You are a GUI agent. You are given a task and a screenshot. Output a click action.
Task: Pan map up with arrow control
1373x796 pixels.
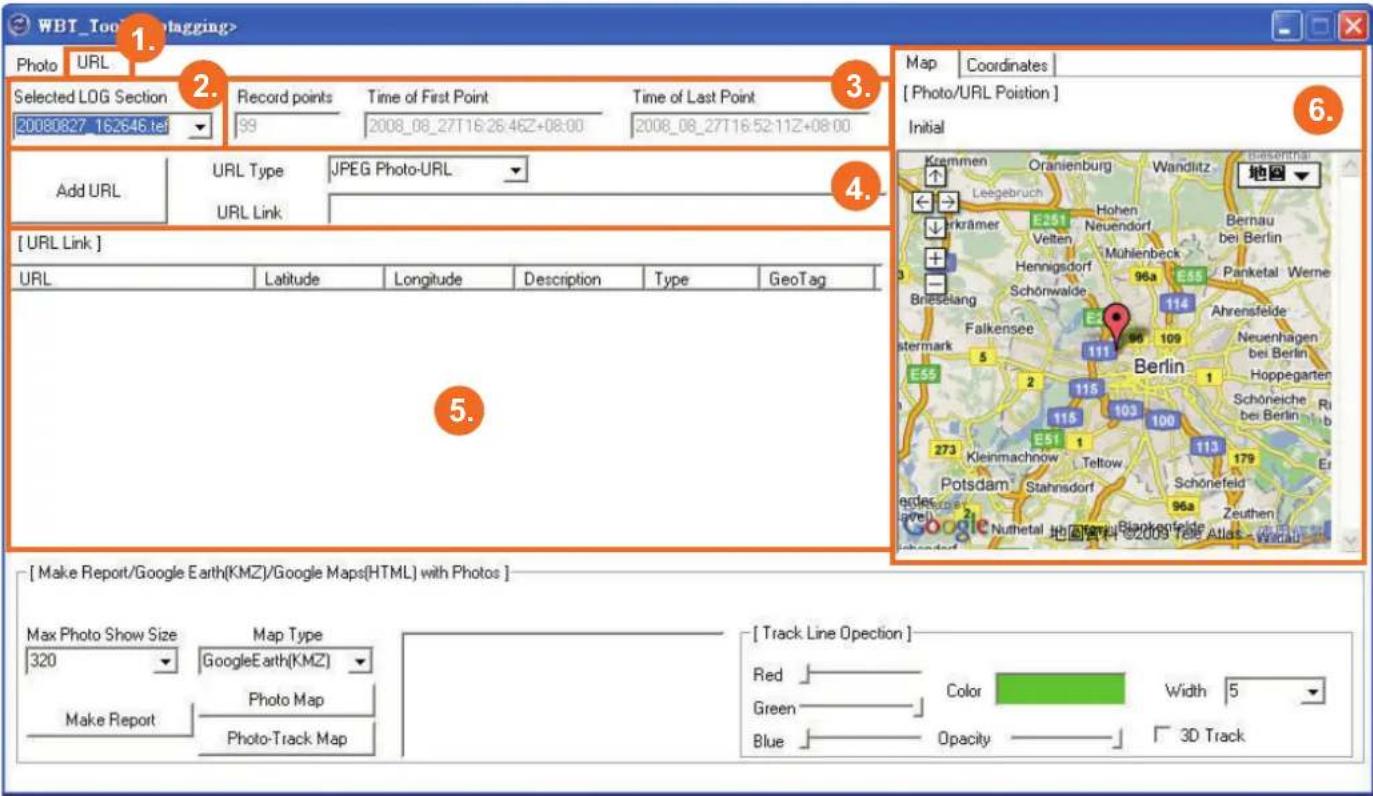coord(935,176)
